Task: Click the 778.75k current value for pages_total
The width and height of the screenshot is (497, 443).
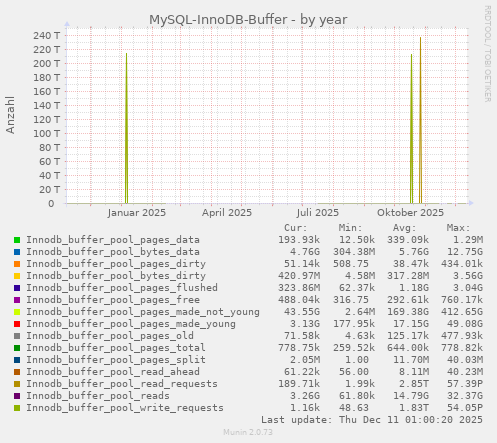Action: pyautogui.click(x=299, y=348)
